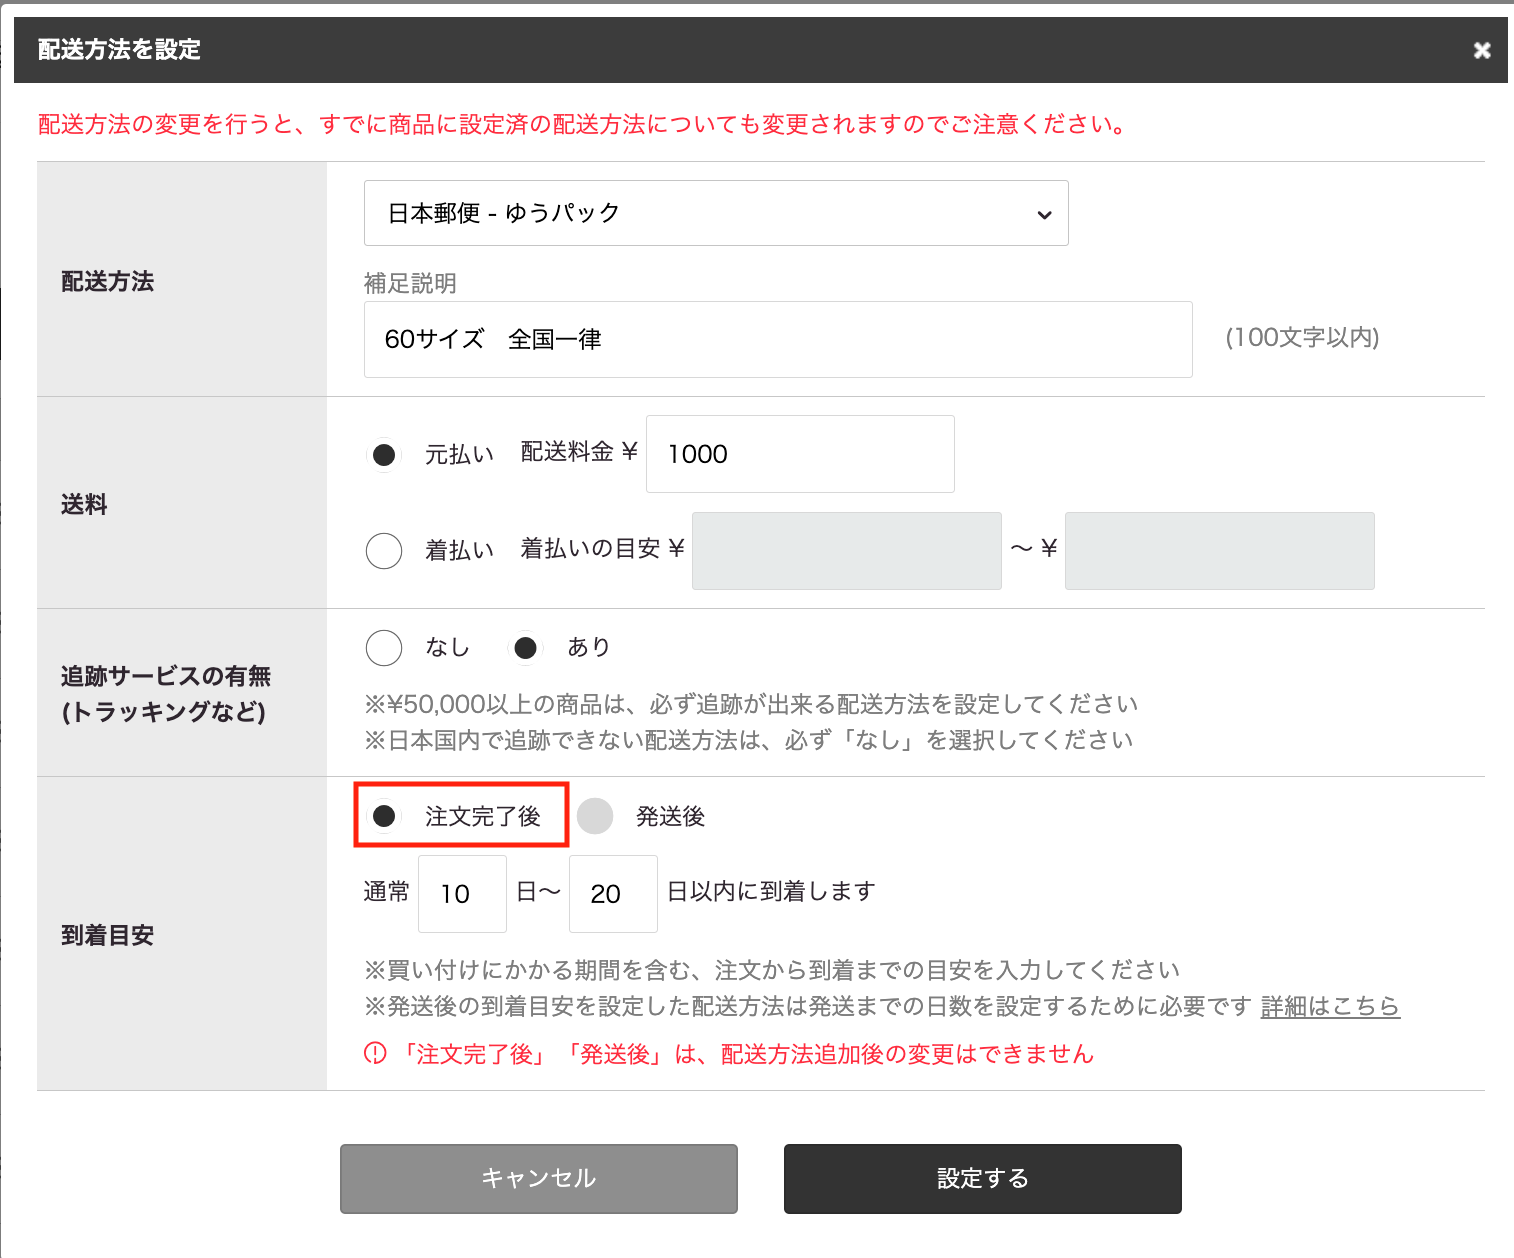The image size is (1514, 1258).
Task: Open the 日本郵便 - ゆうパック shipping method dropdown
Action: pyautogui.click(x=716, y=213)
